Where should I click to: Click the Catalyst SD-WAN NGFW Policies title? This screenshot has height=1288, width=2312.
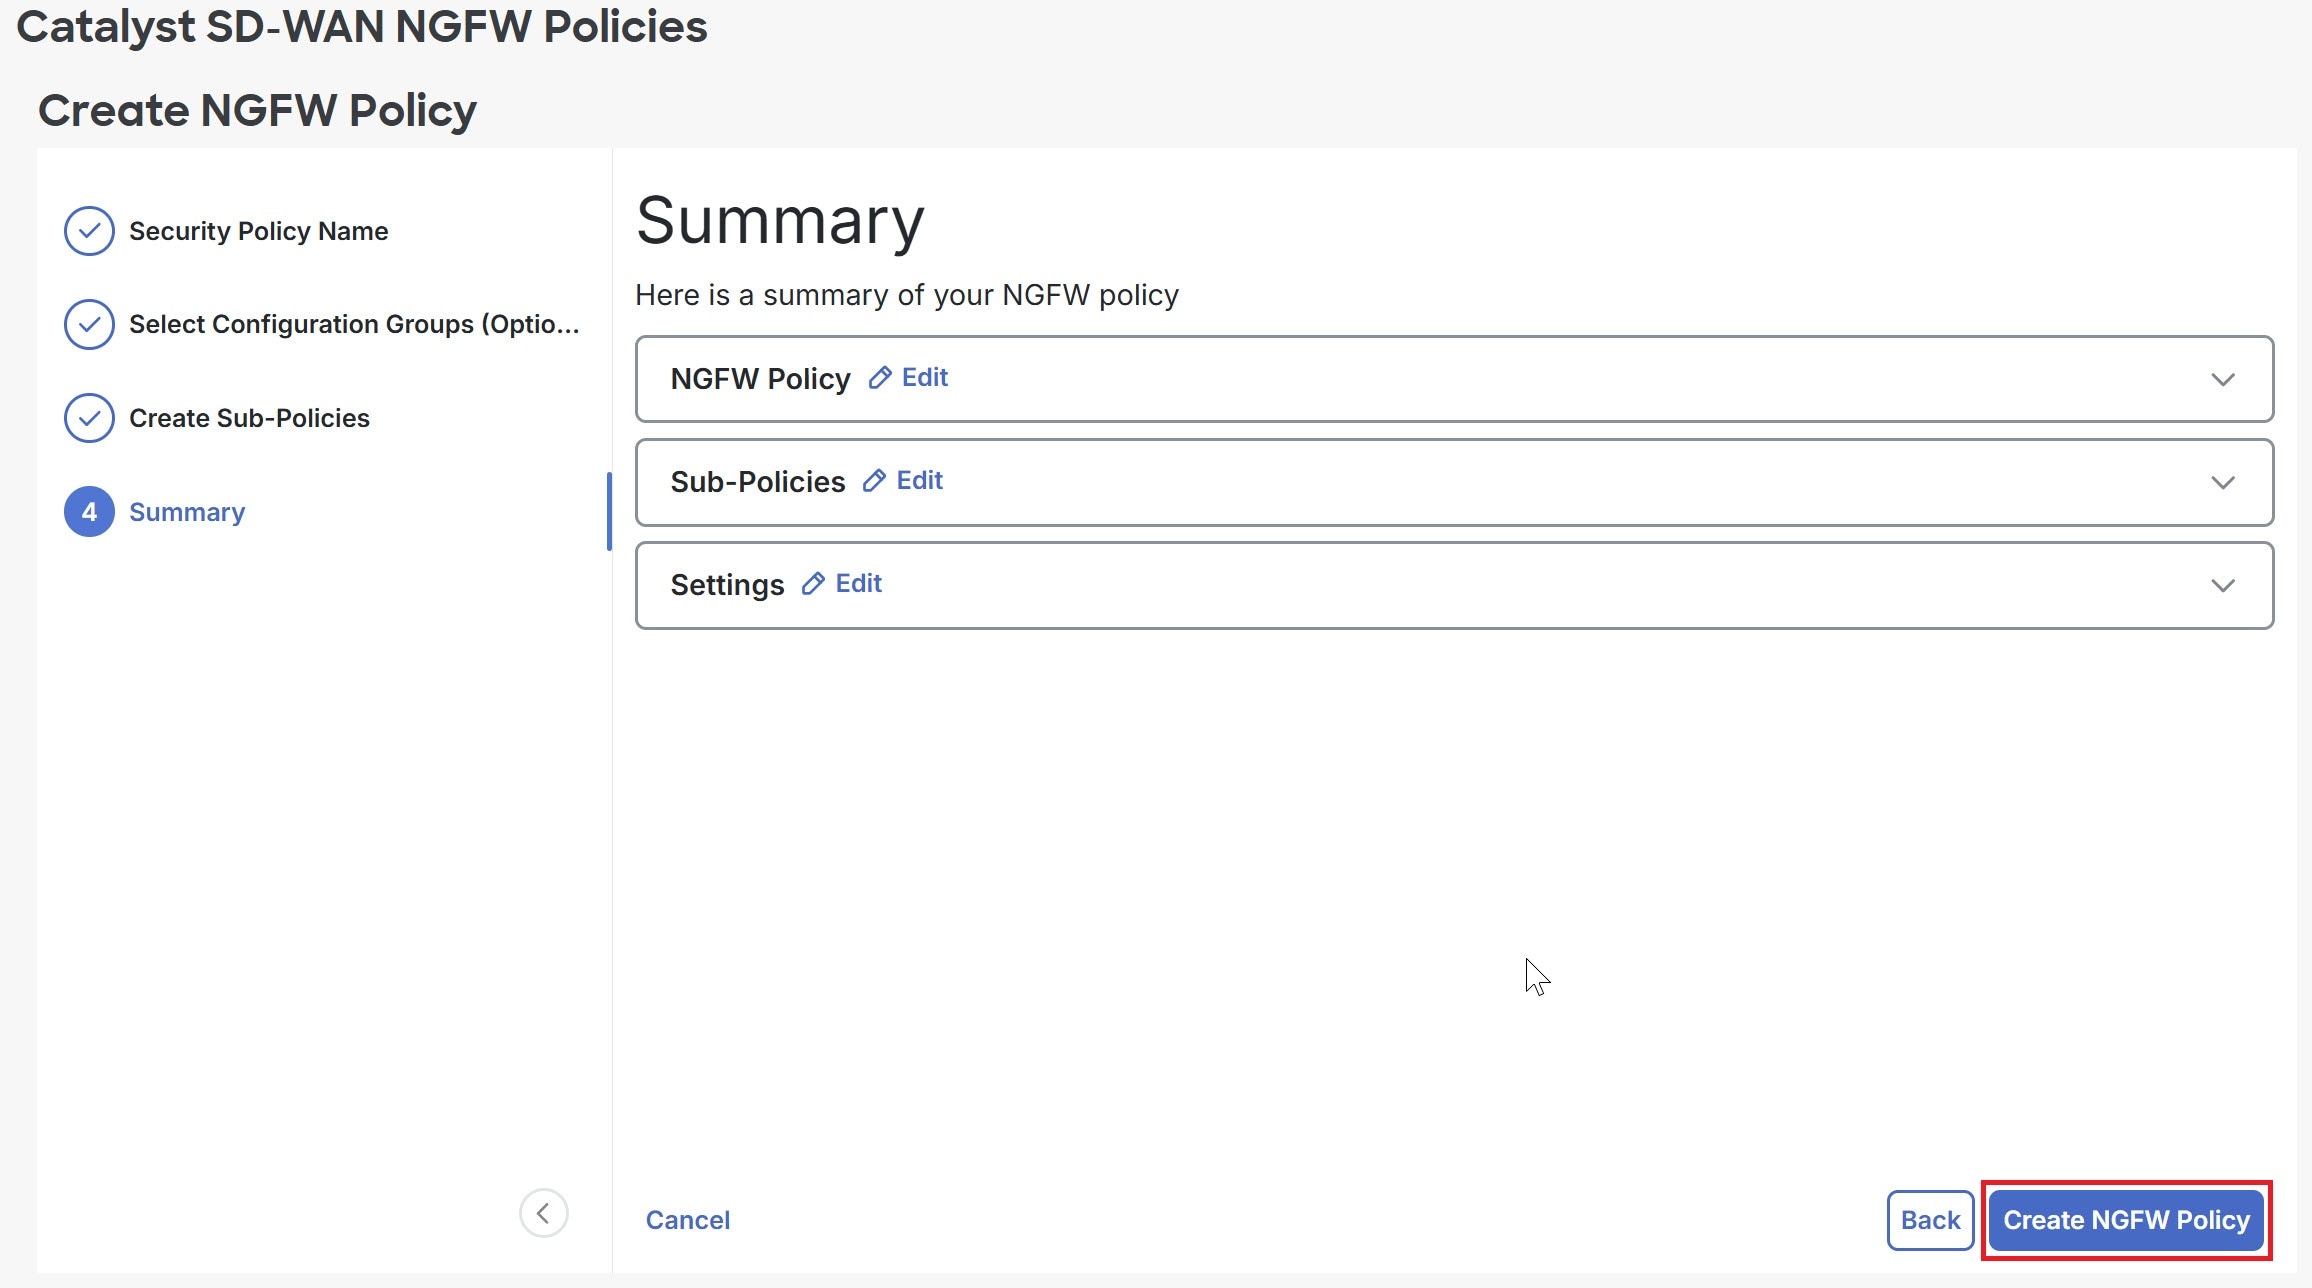(361, 26)
